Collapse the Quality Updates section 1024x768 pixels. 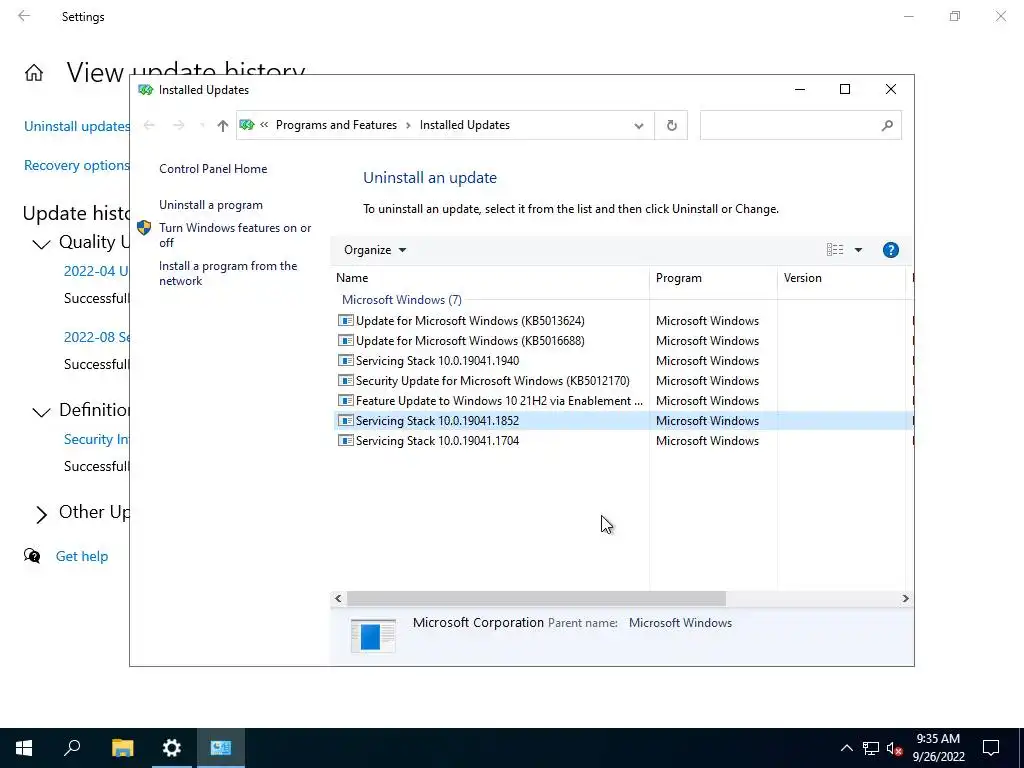click(x=41, y=244)
